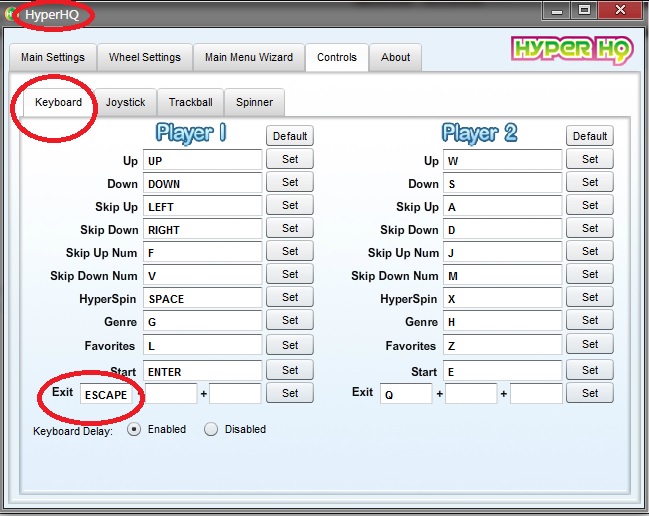Image resolution: width=649 pixels, height=516 pixels.
Task: Click Player 1 Default button
Action: 290,136
